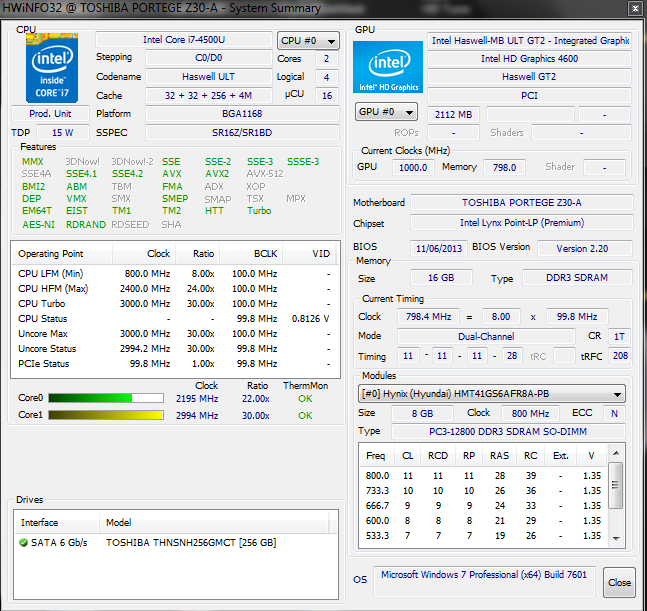Select the 800.0 frequency row in SPD table

(x=484, y=476)
